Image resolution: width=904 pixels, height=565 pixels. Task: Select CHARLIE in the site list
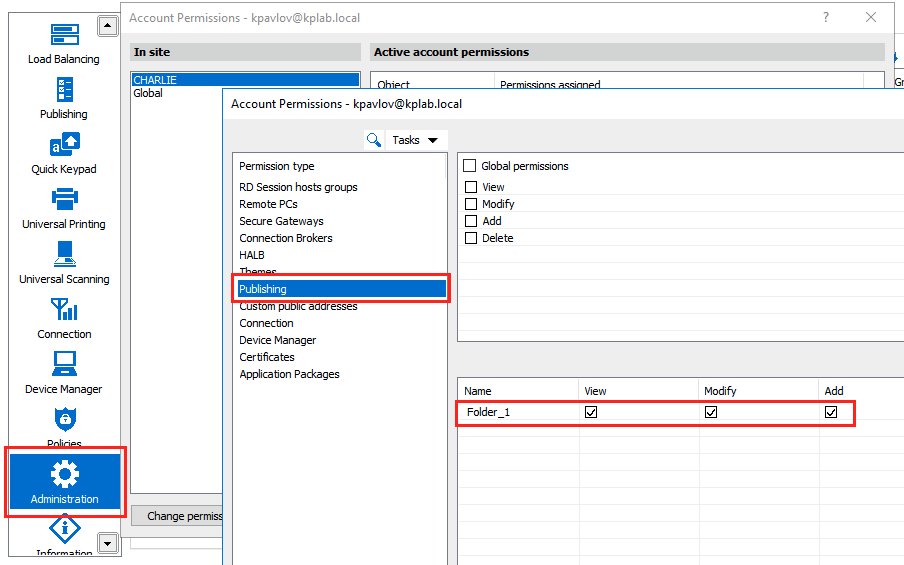245,79
